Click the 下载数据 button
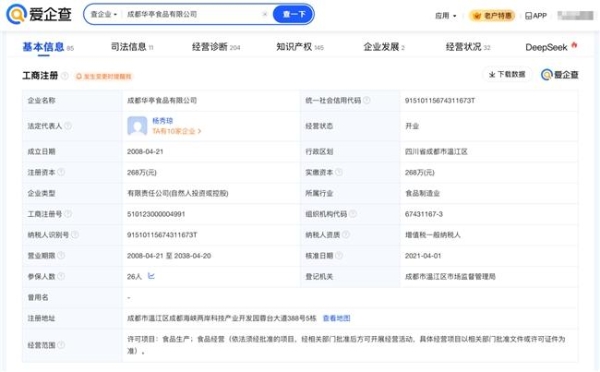 (507, 74)
